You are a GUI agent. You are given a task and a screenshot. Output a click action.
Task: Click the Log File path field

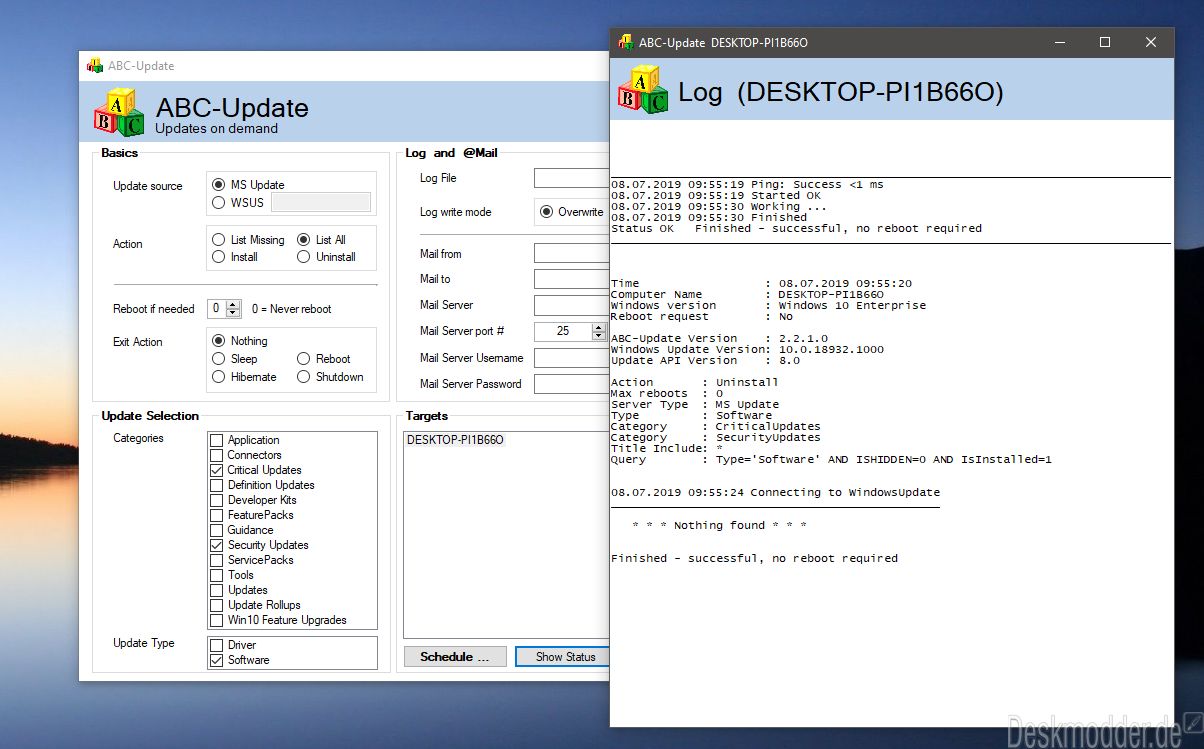(x=571, y=178)
